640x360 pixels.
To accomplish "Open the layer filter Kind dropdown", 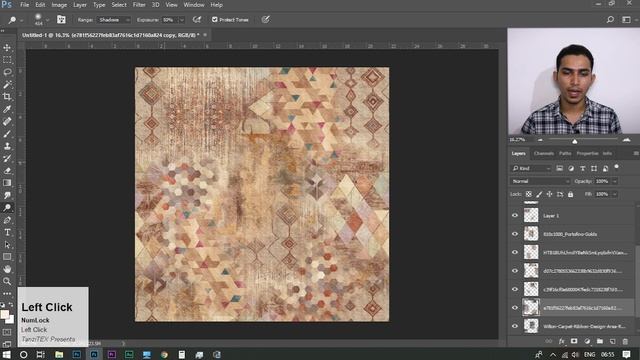I will click(531, 168).
